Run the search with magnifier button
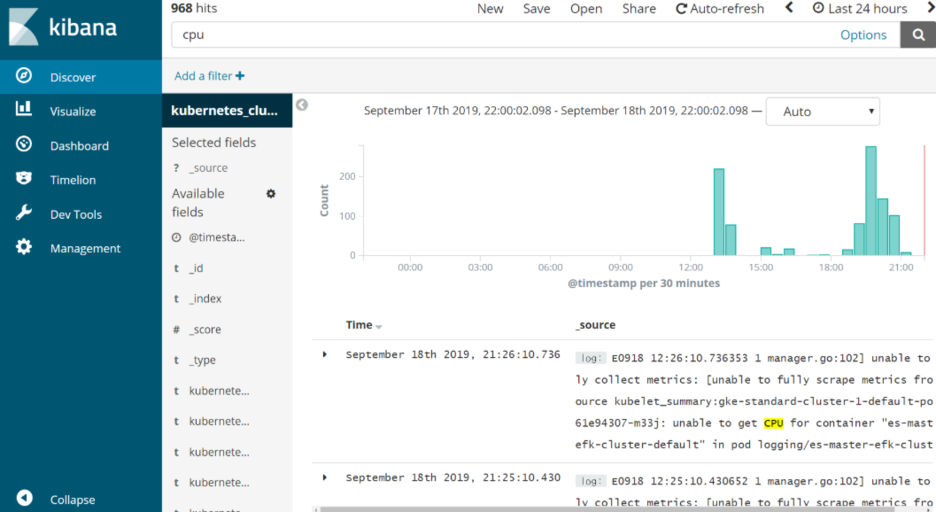The image size is (936, 512). [918, 35]
